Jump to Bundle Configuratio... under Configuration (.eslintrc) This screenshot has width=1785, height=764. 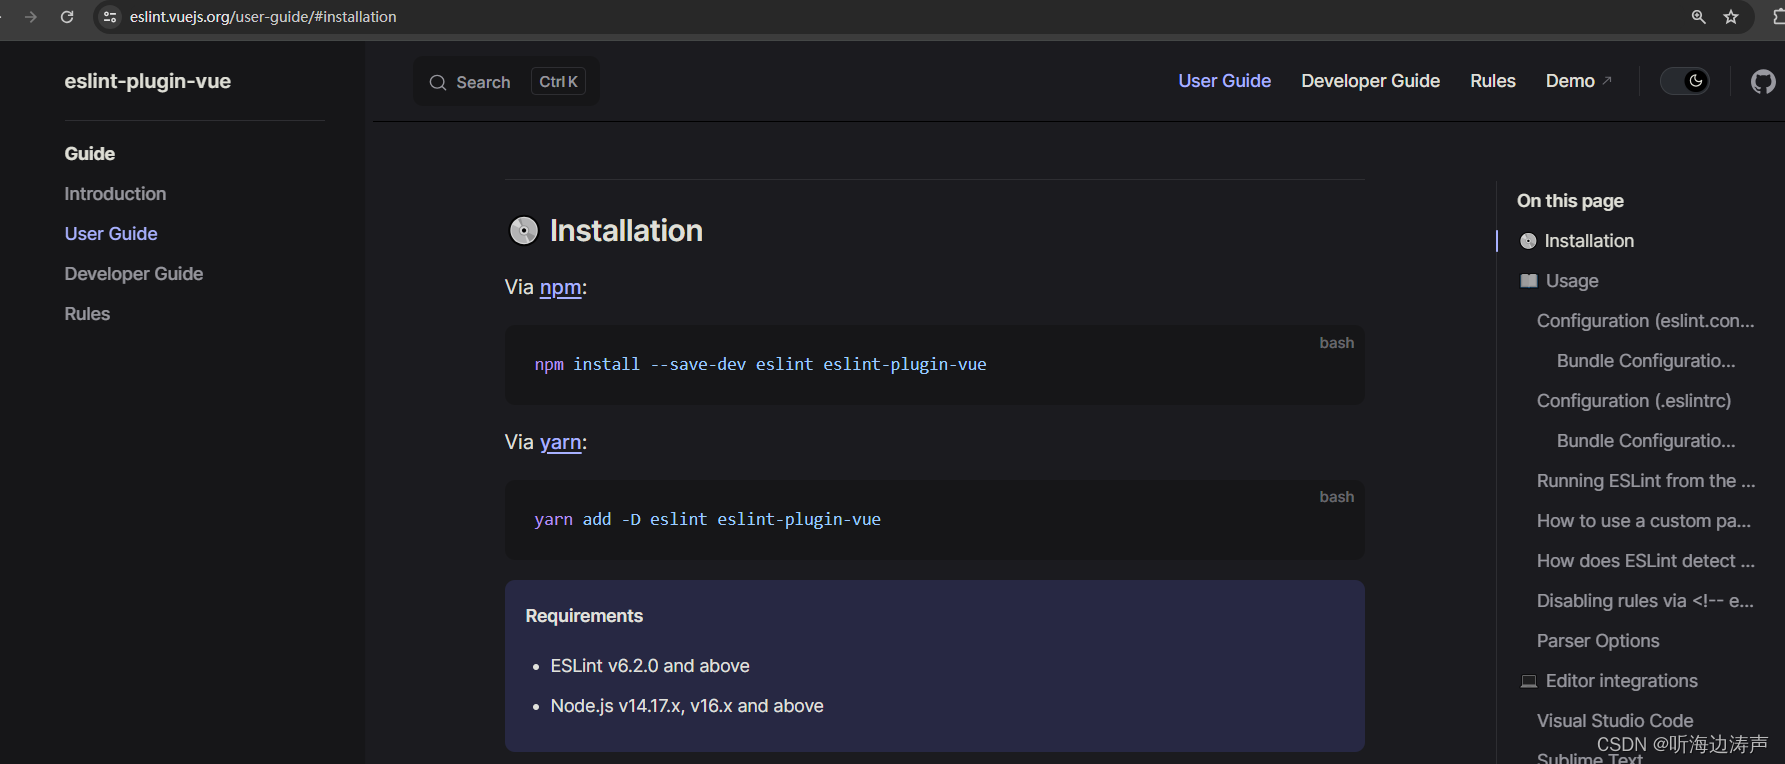[1646, 441]
